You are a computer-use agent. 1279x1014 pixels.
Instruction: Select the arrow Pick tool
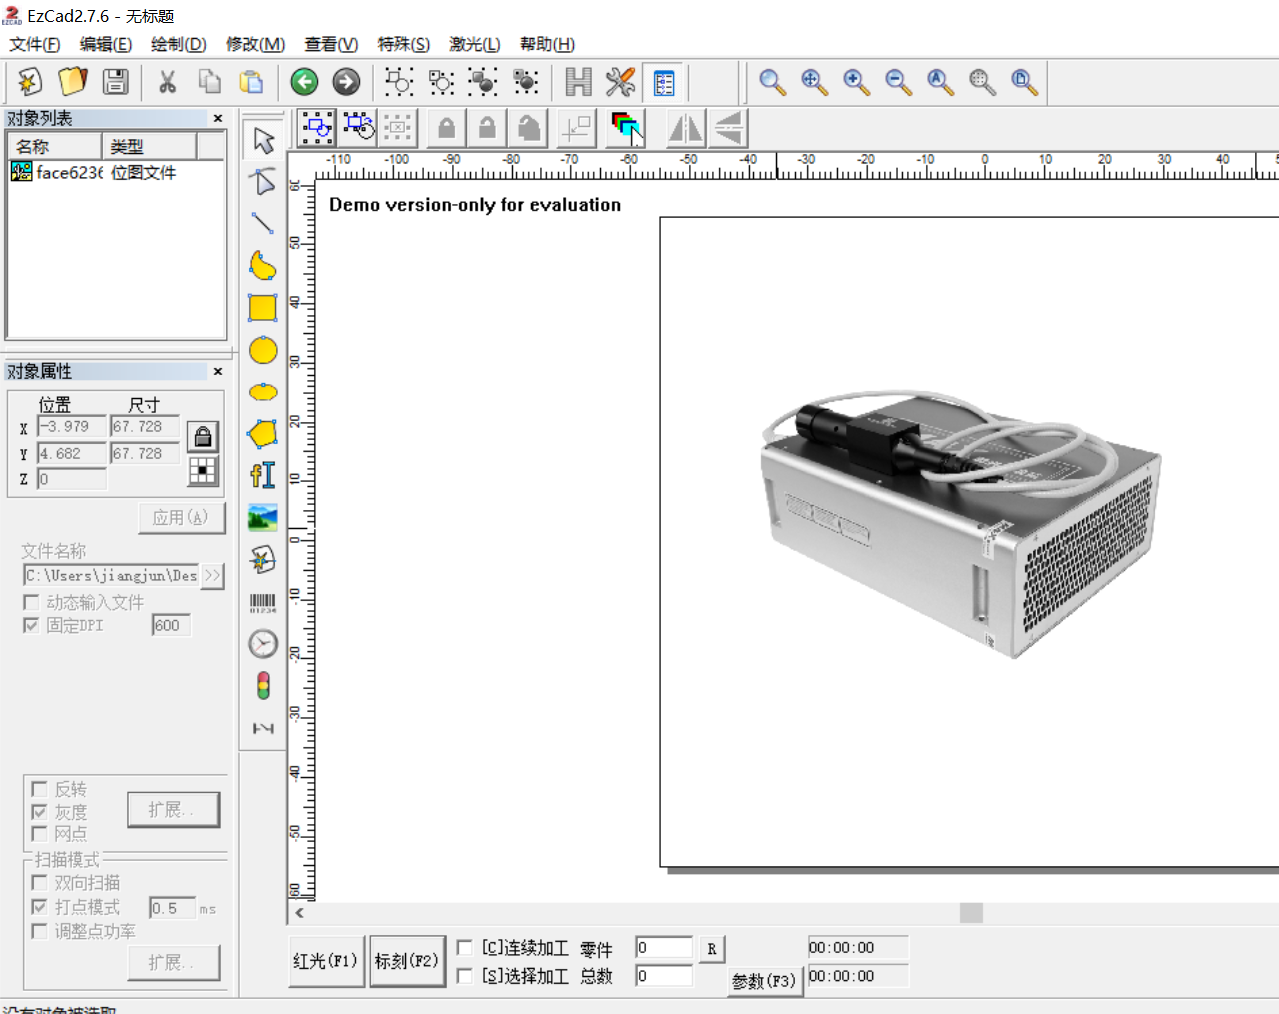[263, 140]
